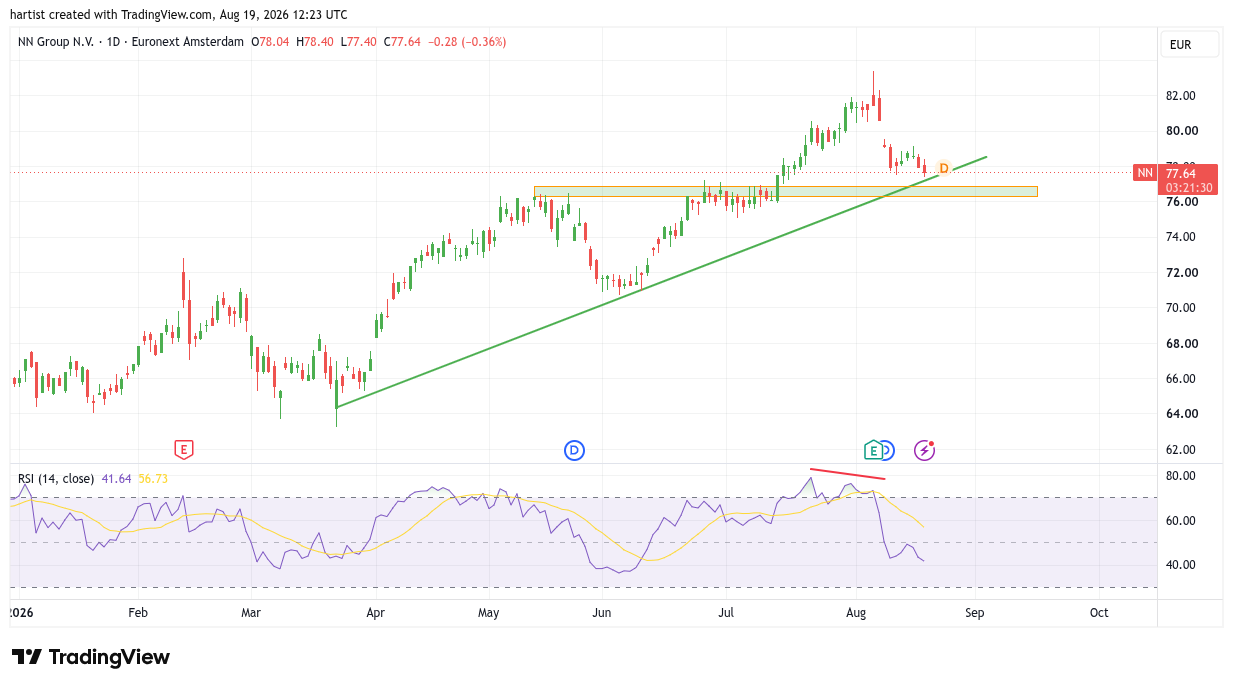This screenshot has height=687, width=1233.
Task: Click the 70.00 price axis label
Action: pyautogui.click(x=1182, y=308)
